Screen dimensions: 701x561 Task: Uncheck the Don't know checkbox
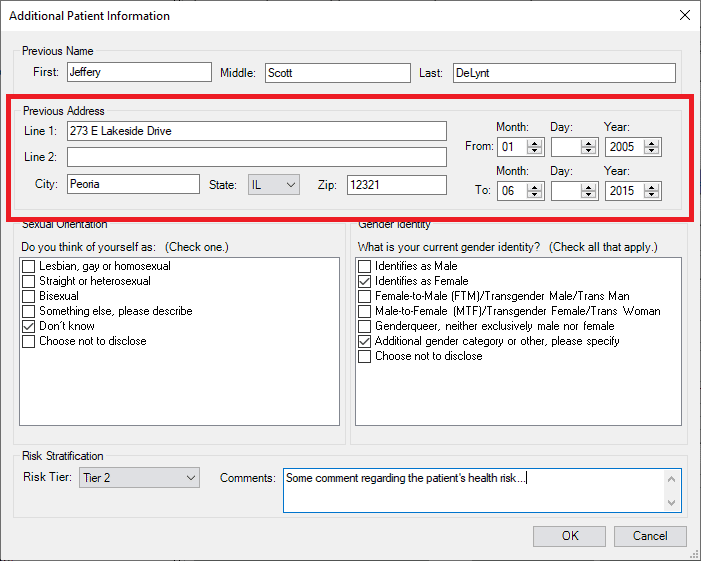point(29,326)
